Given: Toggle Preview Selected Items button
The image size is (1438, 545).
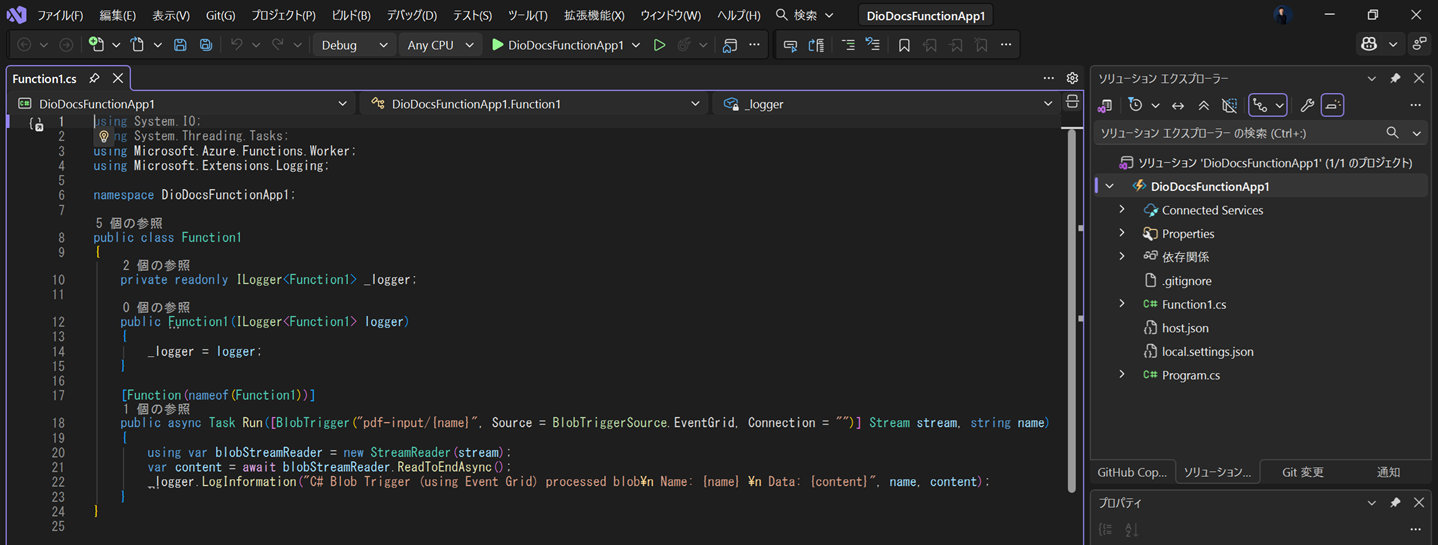Looking at the screenshot, I should (x=1332, y=105).
